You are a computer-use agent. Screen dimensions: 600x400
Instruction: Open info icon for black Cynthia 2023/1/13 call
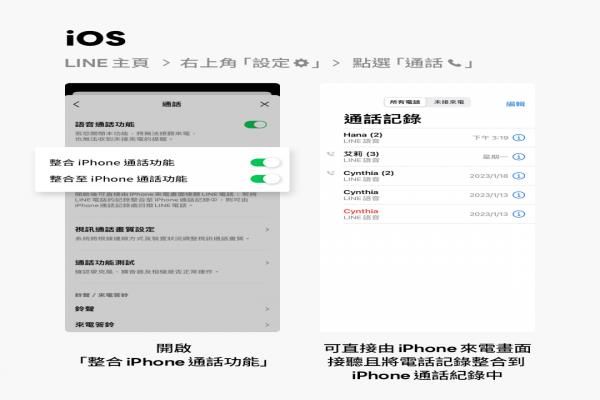(518, 195)
